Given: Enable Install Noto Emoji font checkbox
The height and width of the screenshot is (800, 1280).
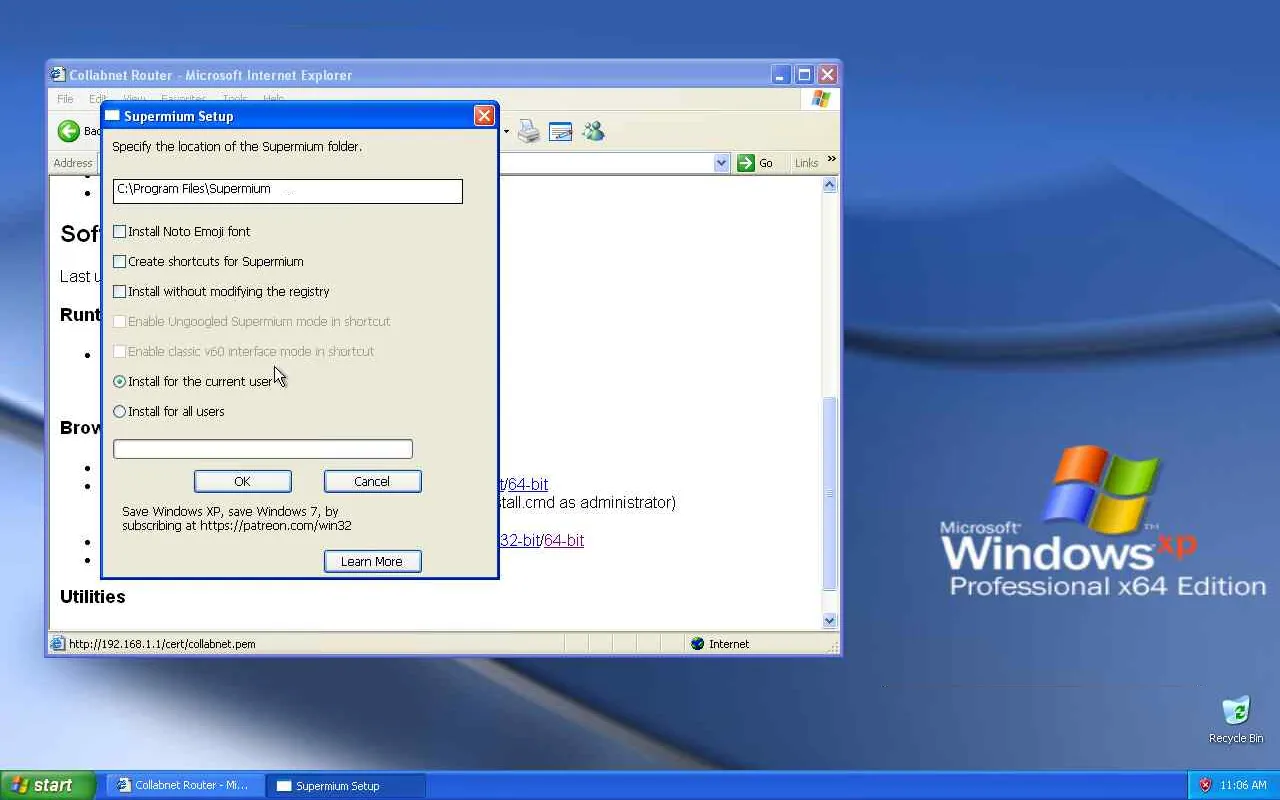Looking at the screenshot, I should (120, 231).
